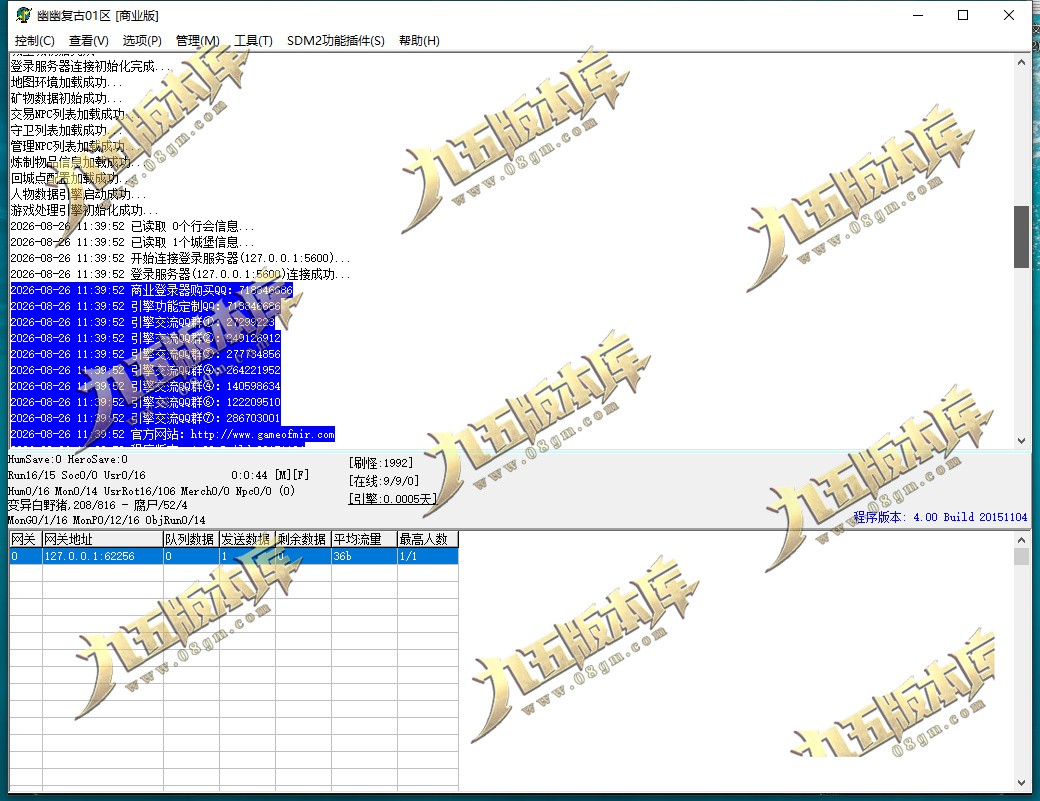1040x801 pixels.
Task: Click the 剩余数据 column header
Action: point(303,539)
